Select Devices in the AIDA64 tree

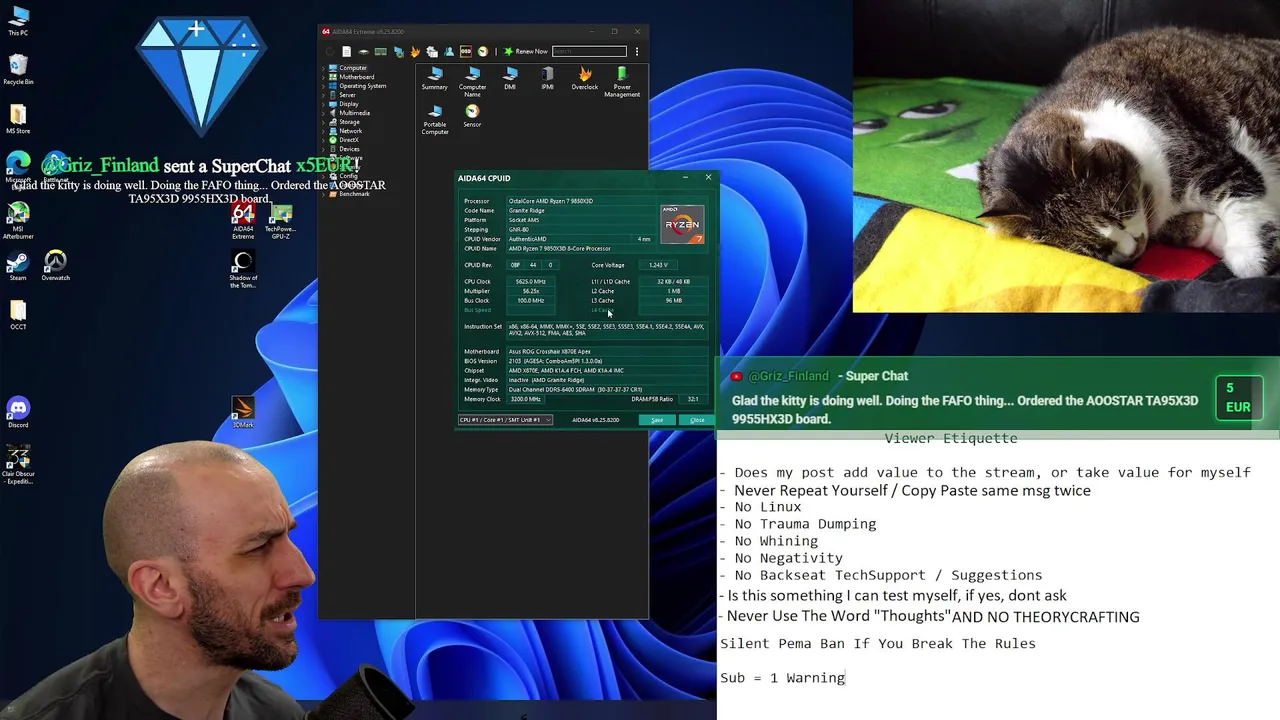pyautogui.click(x=349, y=149)
